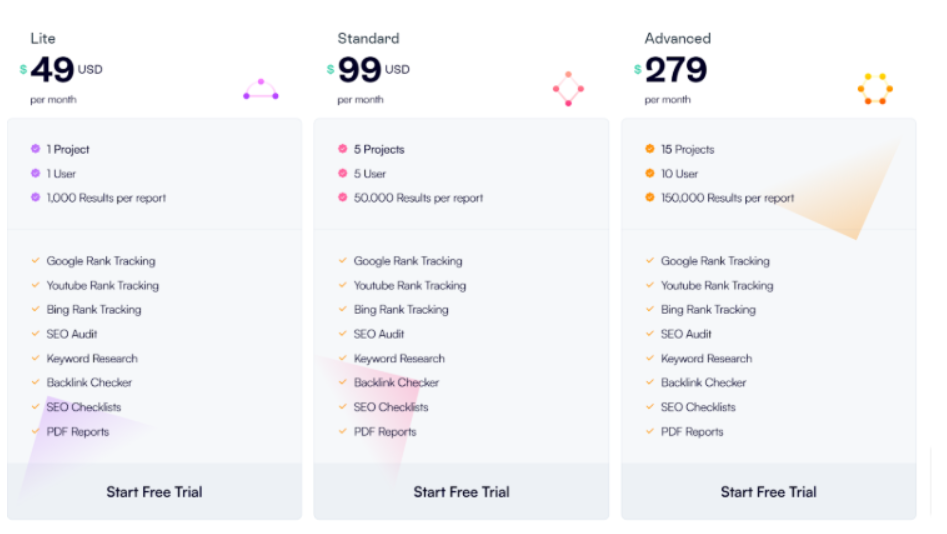947x534 pixels.
Task: Click Keyword Research in the Advanced plan
Action: 706,358
